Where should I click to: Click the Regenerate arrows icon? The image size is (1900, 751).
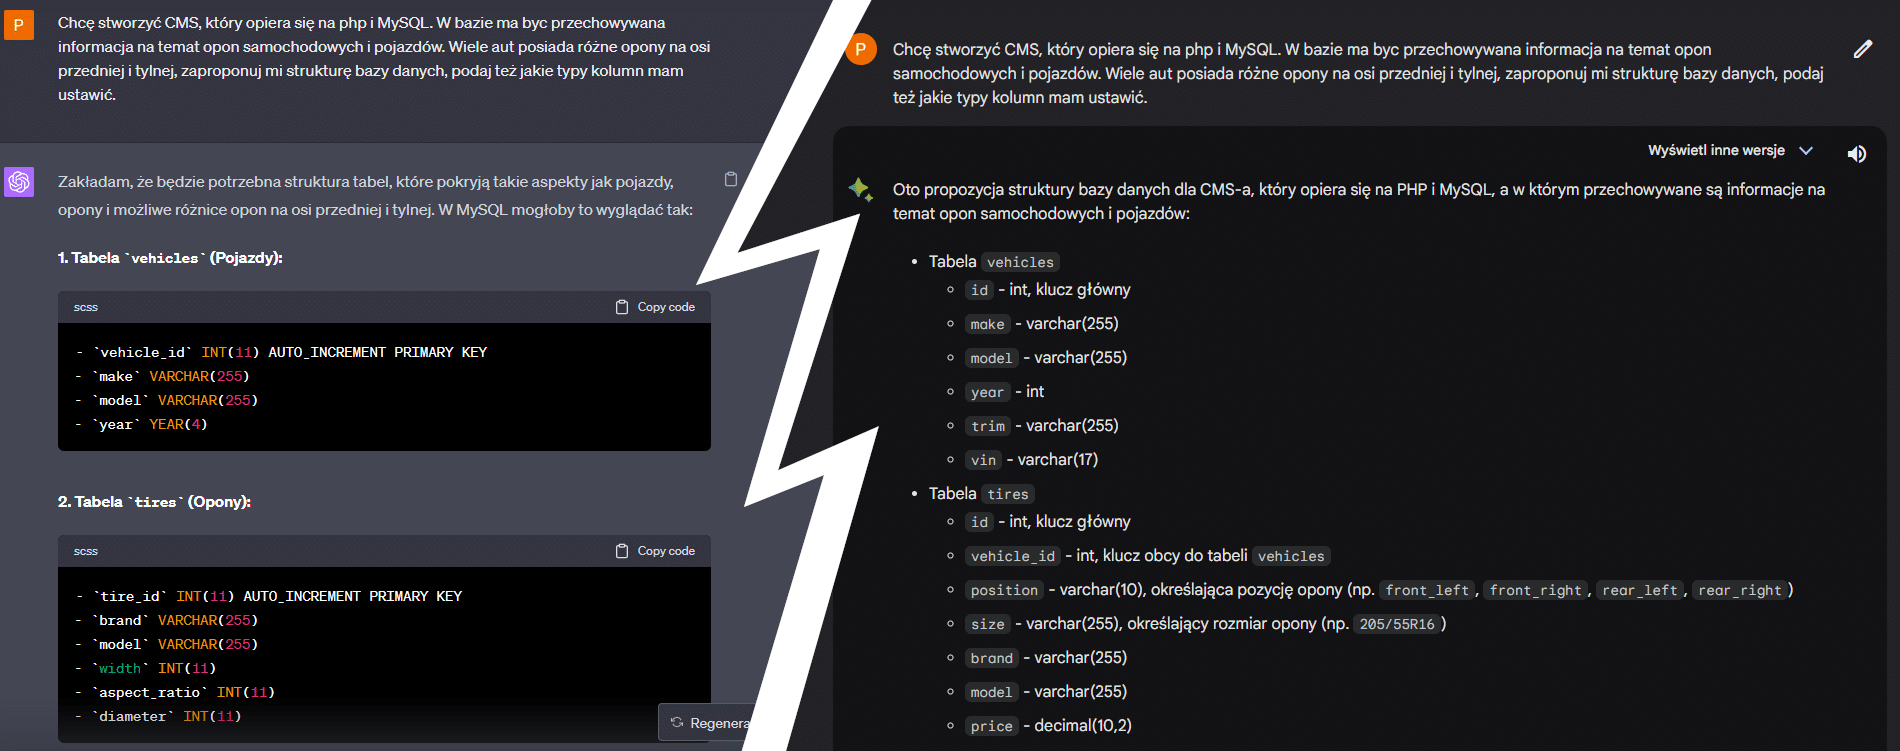tap(677, 722)
